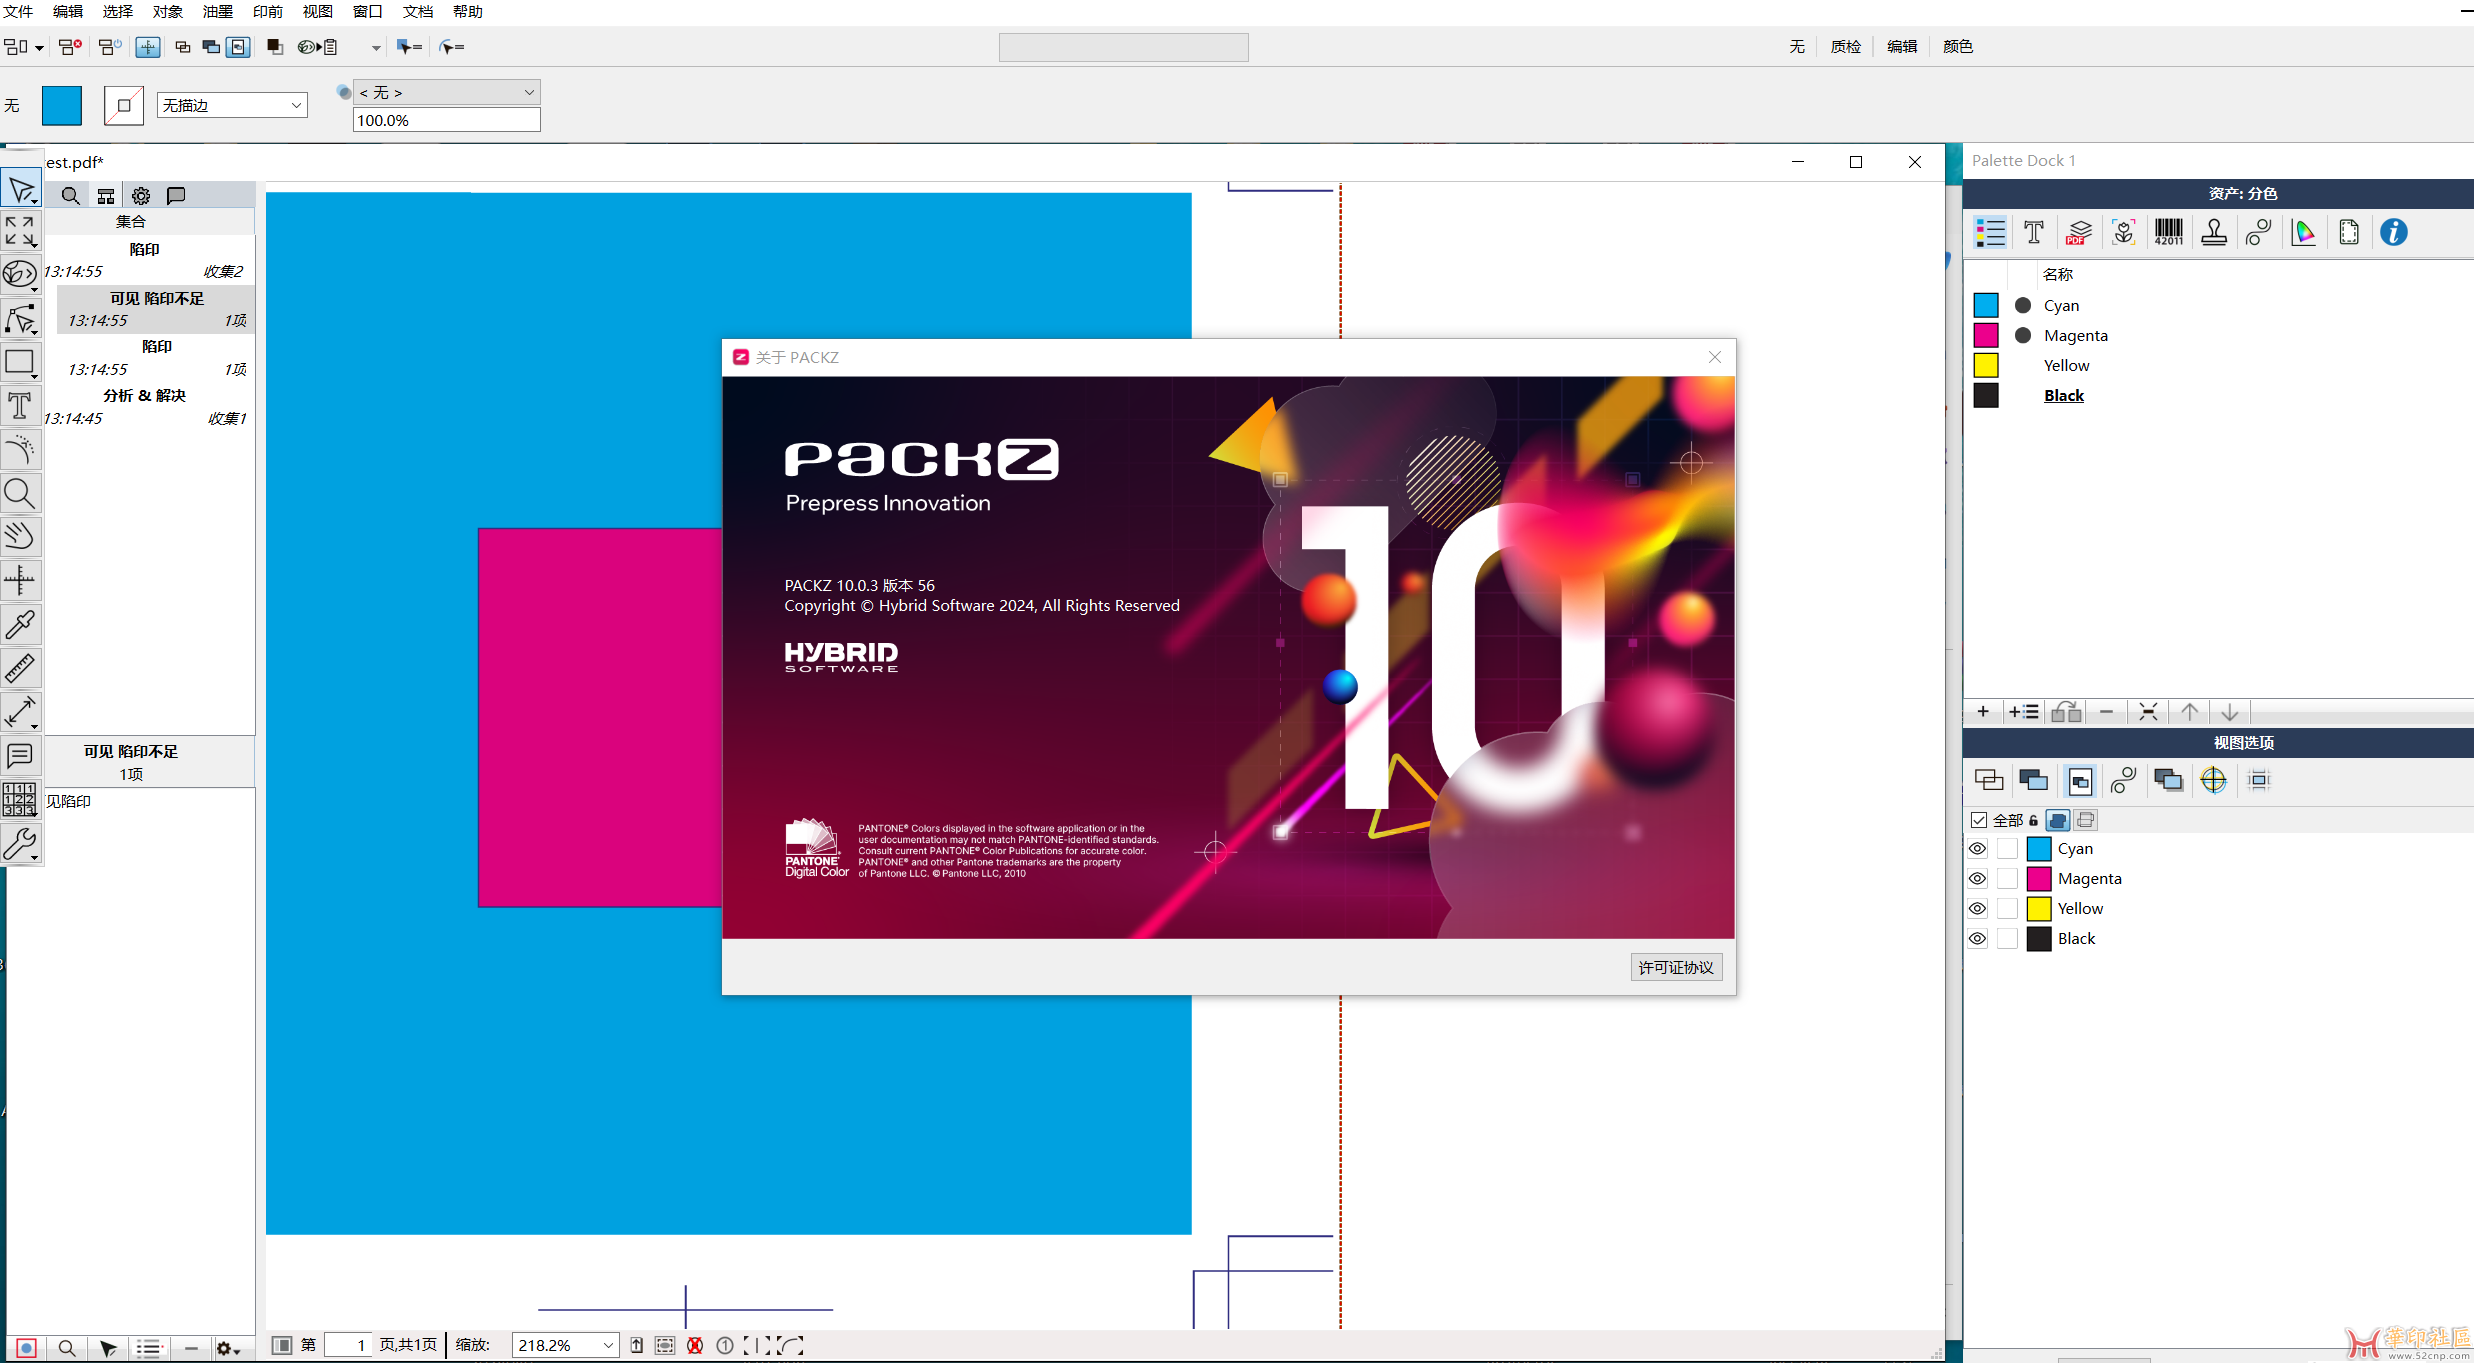Open the 印前 menu
This screenshot has width=2474, height=1363.
(x=267, y=11)
